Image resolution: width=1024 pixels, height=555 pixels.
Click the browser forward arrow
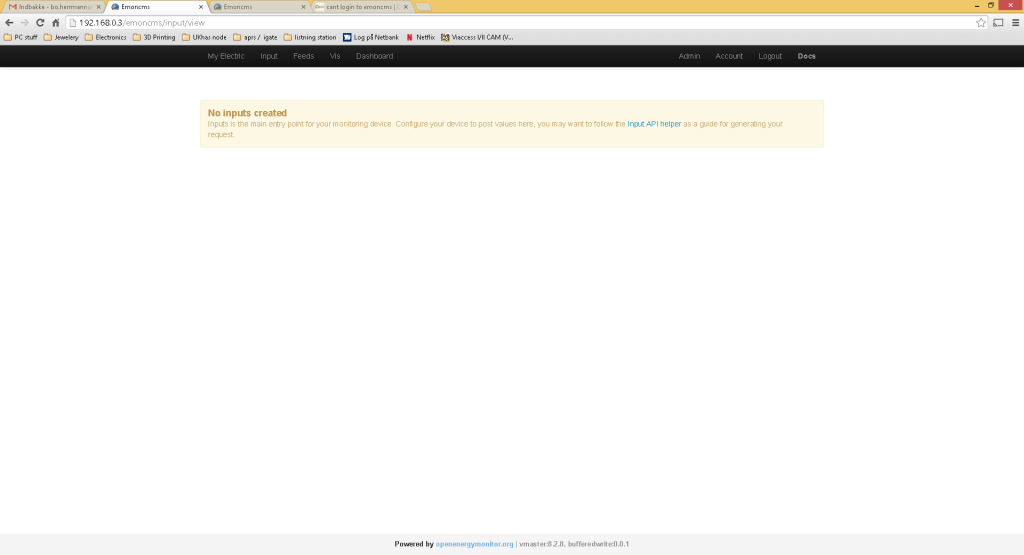click(25, 23)
